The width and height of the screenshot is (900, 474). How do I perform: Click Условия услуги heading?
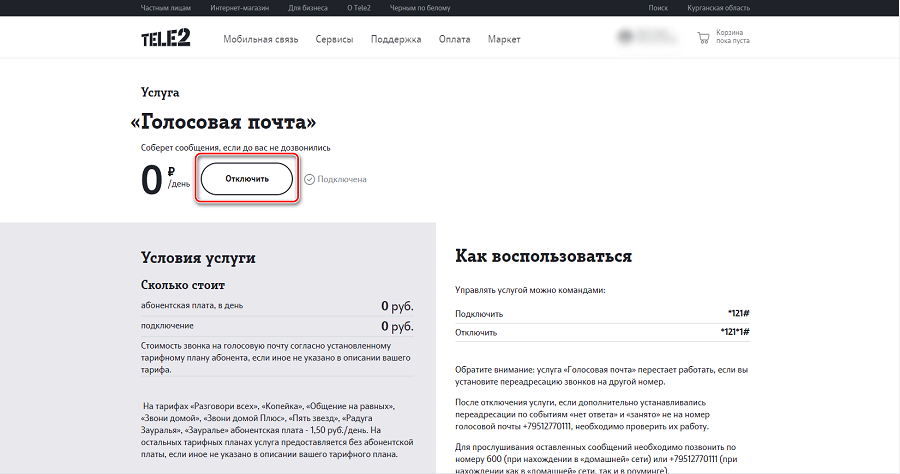point(198,258)
